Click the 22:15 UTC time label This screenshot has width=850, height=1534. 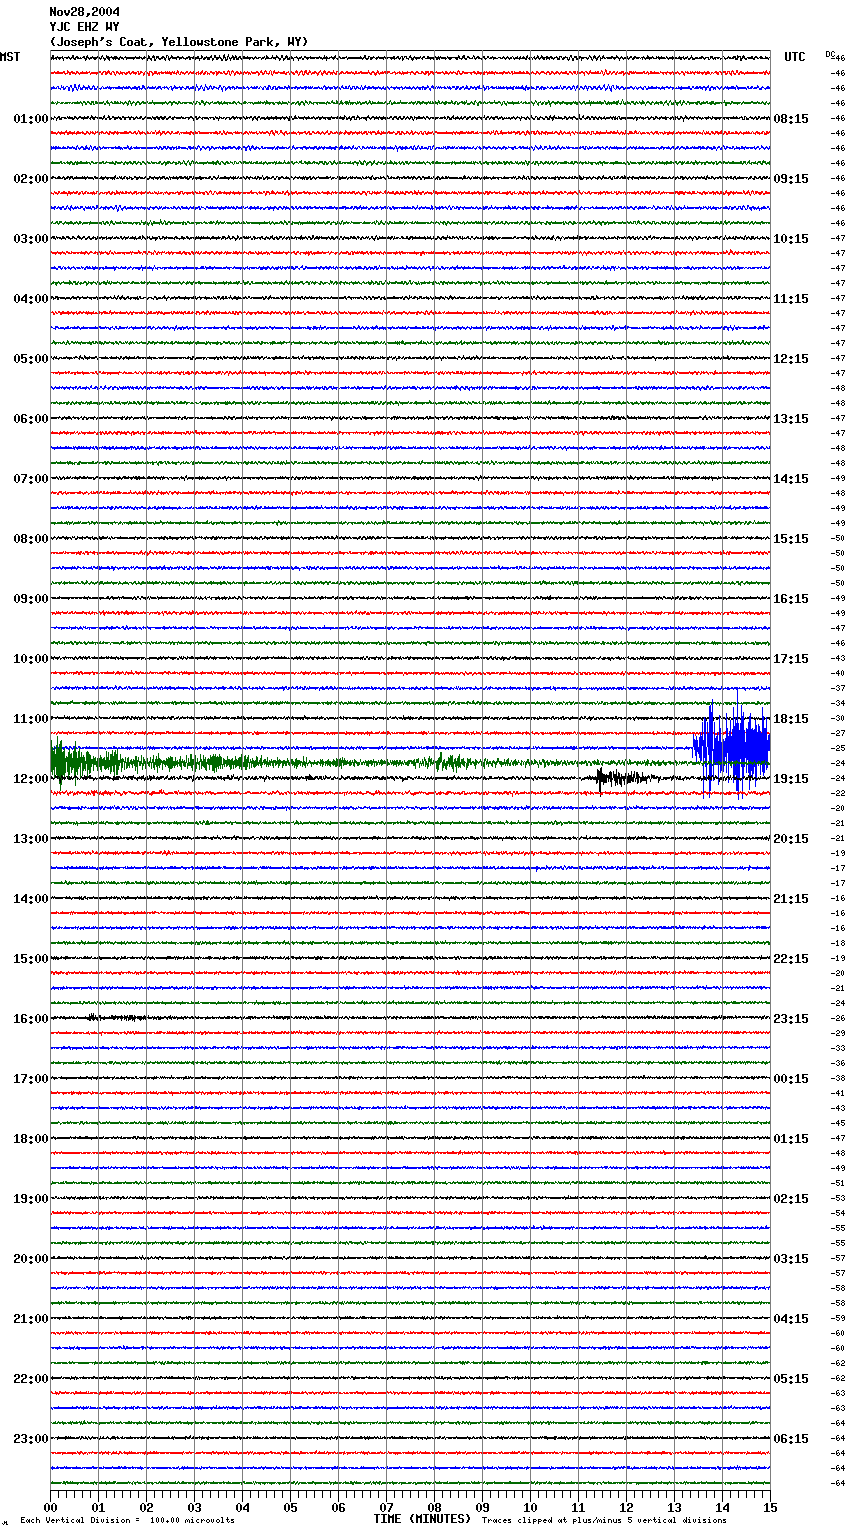(x=791, y=959)
